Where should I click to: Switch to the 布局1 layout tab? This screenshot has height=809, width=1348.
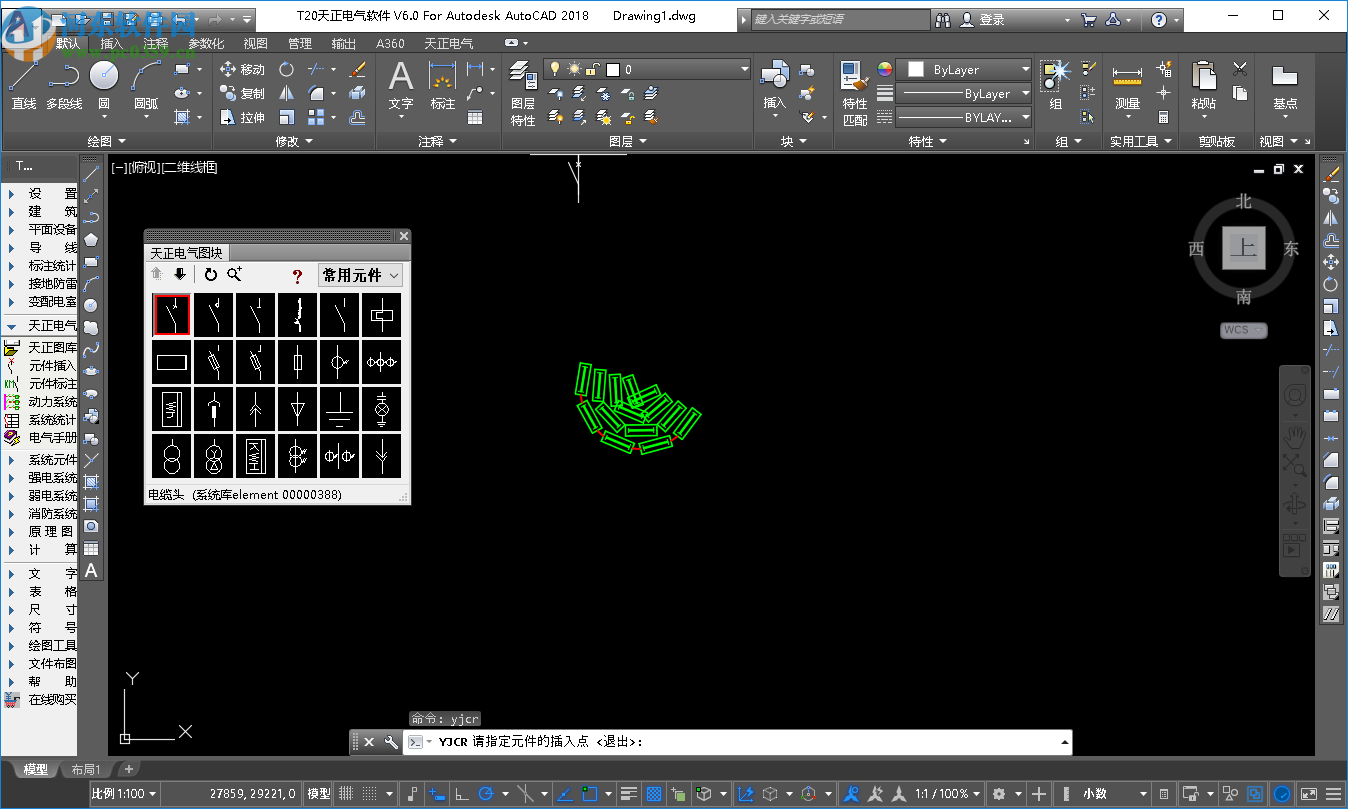pos(85,769)
